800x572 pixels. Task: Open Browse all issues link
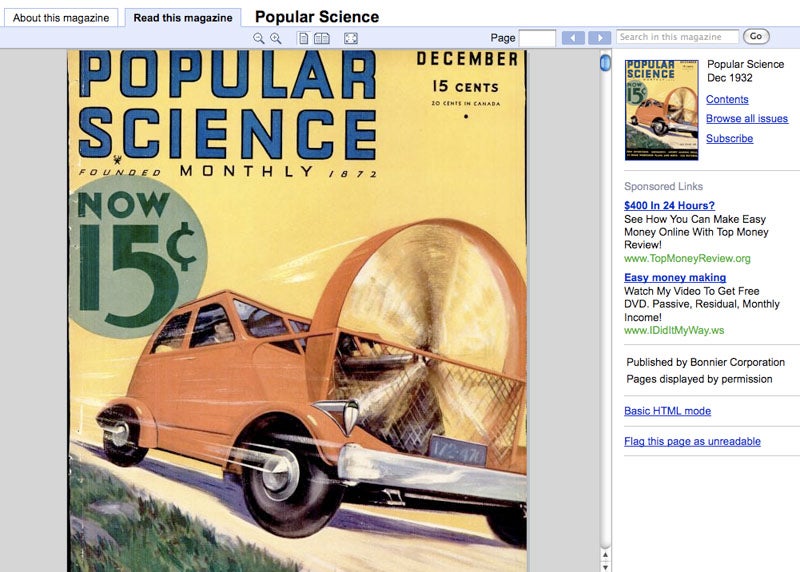747,118
